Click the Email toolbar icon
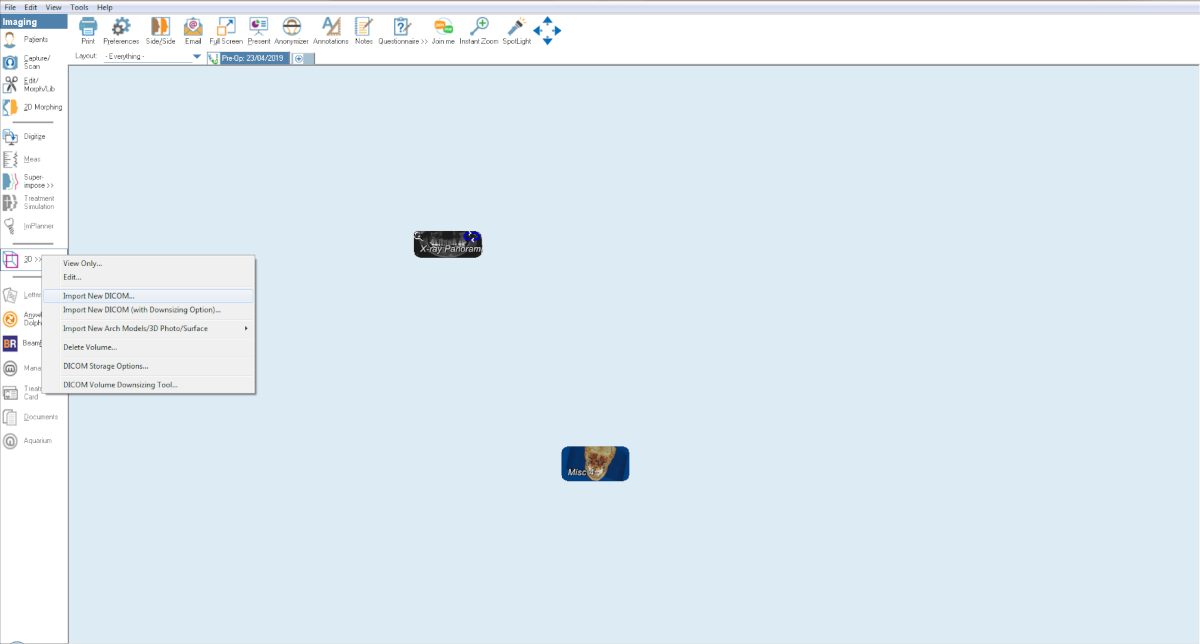Screen dimensions: 1200x644 [193, 27]
